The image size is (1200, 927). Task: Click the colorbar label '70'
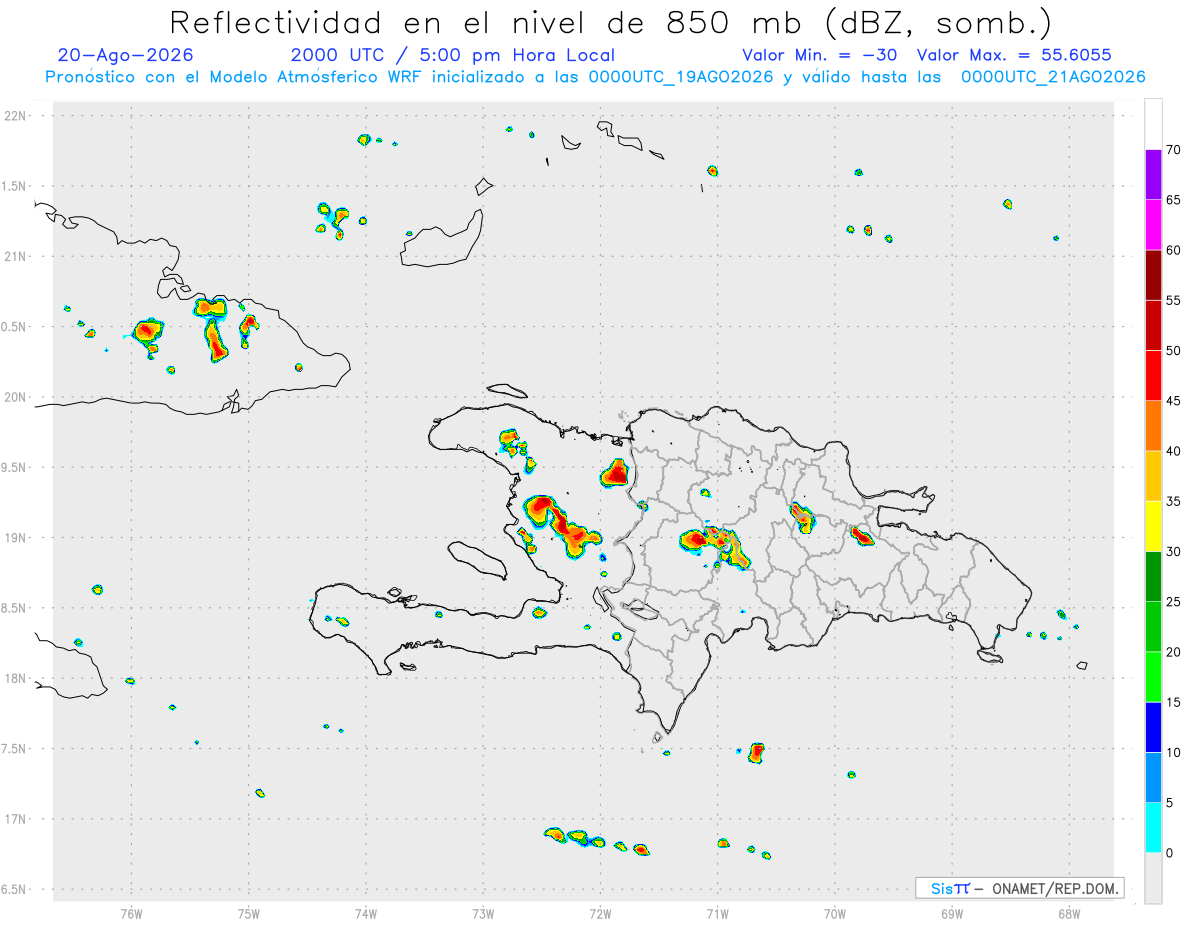tap(1174, 150)
